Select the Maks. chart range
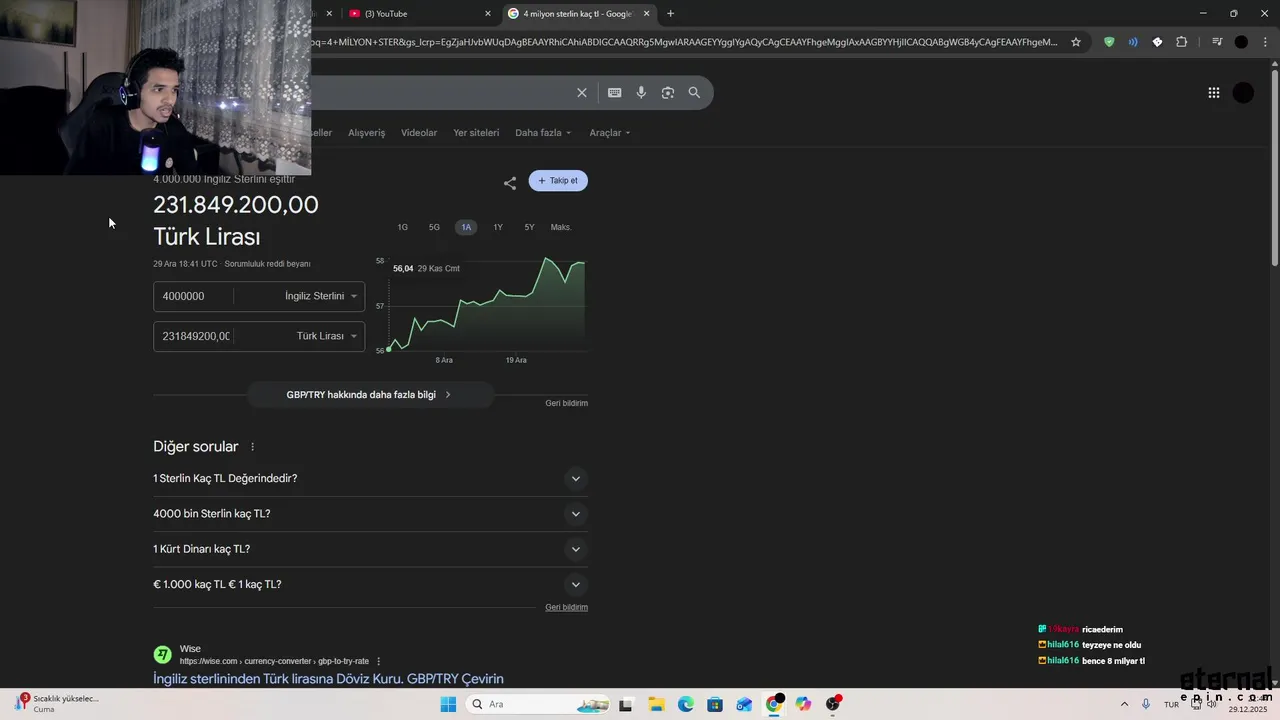The height and width of the screenshot is (720, 1280). click(x=561, y=227)
